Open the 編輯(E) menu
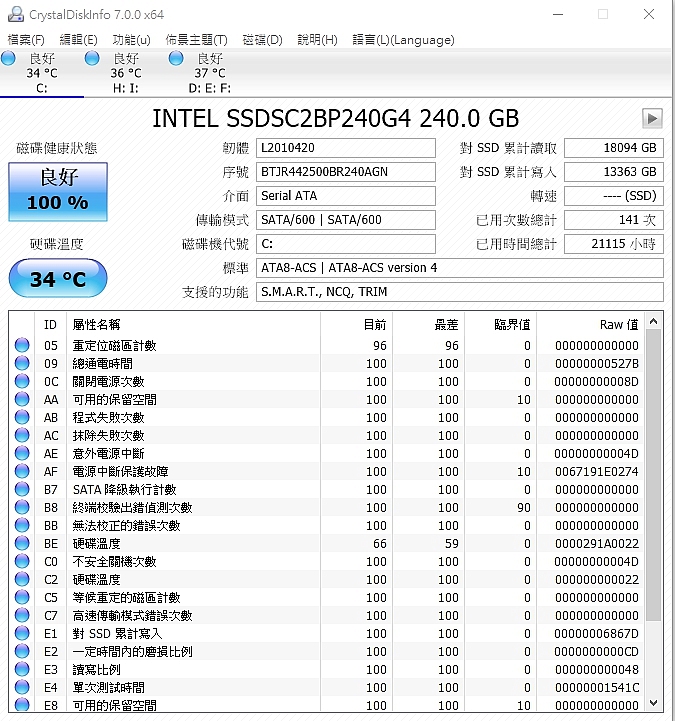 coord(78,40)
